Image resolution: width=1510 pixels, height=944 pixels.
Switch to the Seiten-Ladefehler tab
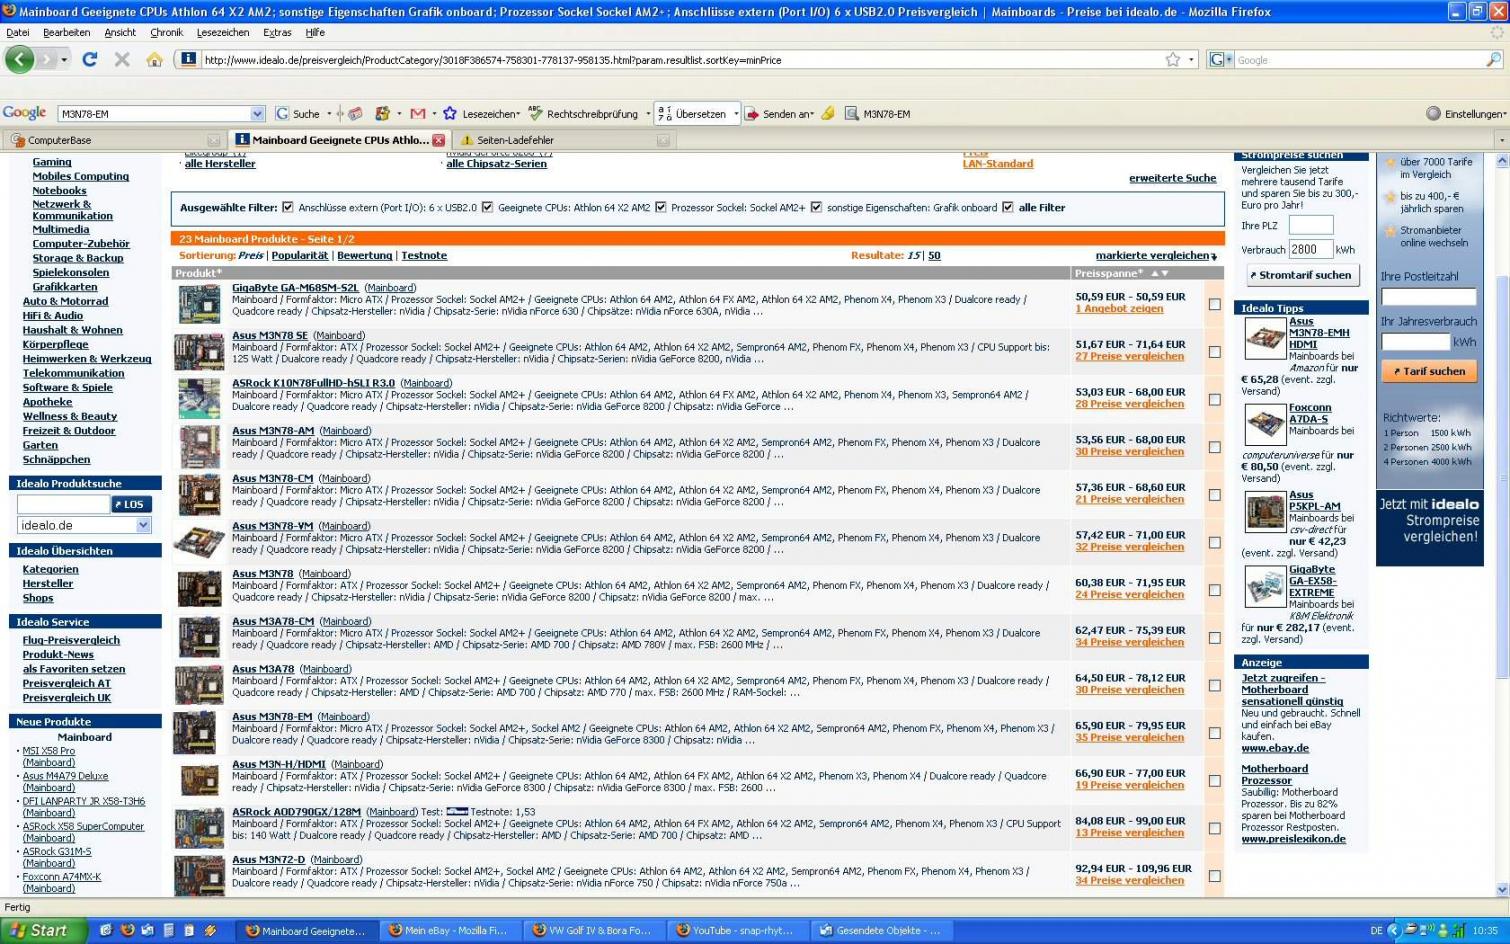[x=563, y=140]
